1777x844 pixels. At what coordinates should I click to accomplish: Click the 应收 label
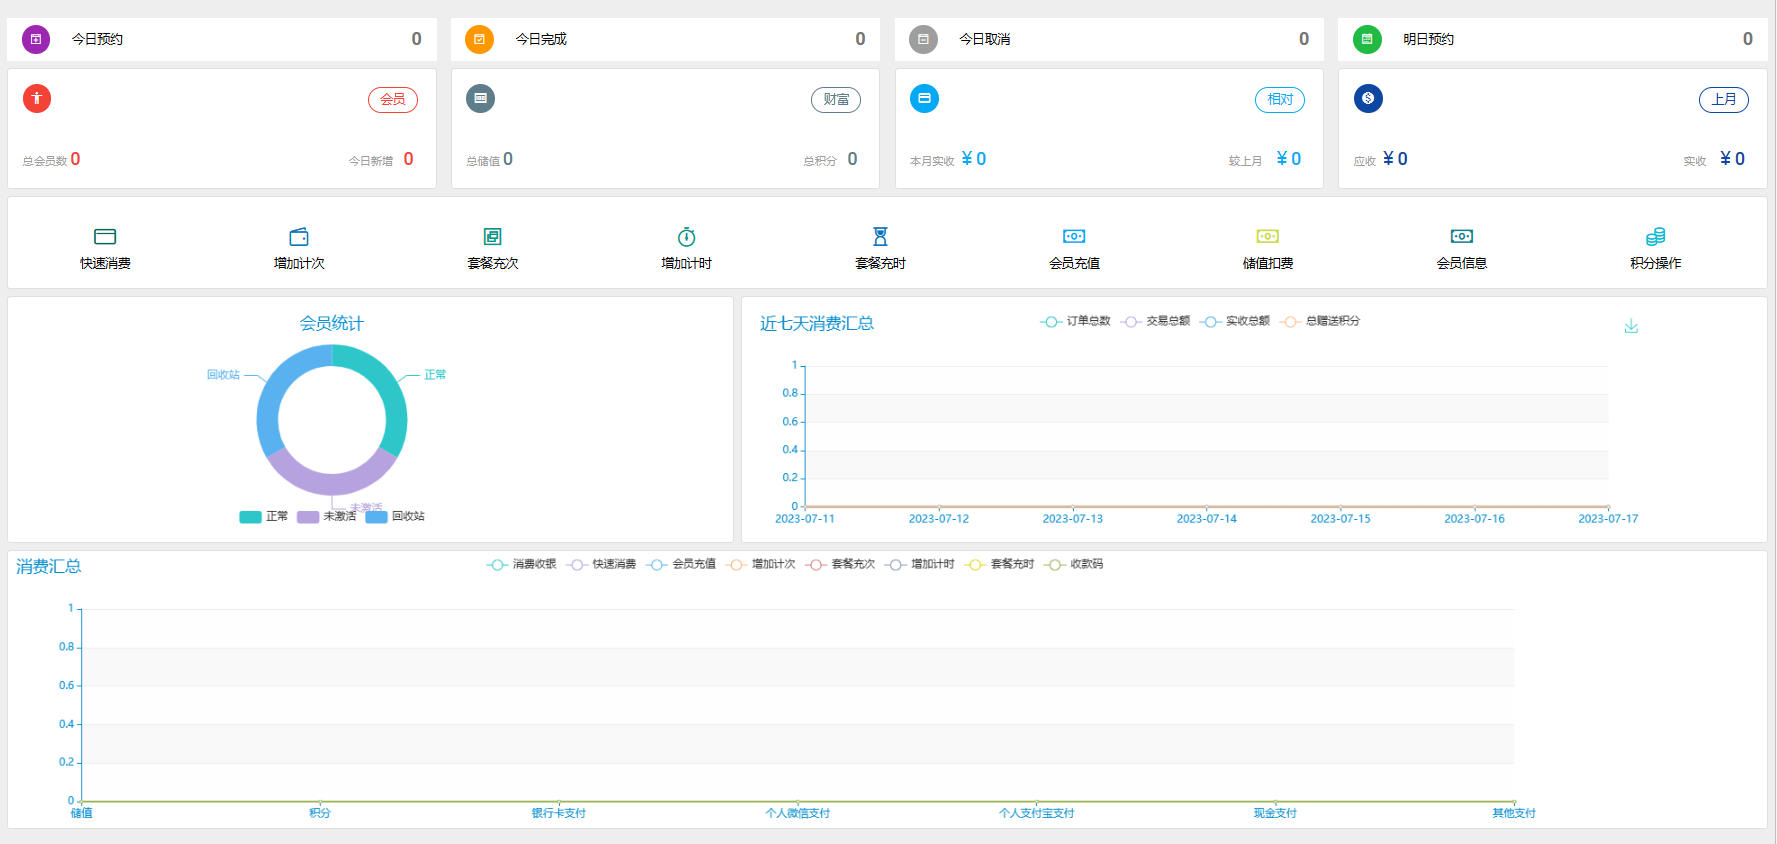(1365, 161)
